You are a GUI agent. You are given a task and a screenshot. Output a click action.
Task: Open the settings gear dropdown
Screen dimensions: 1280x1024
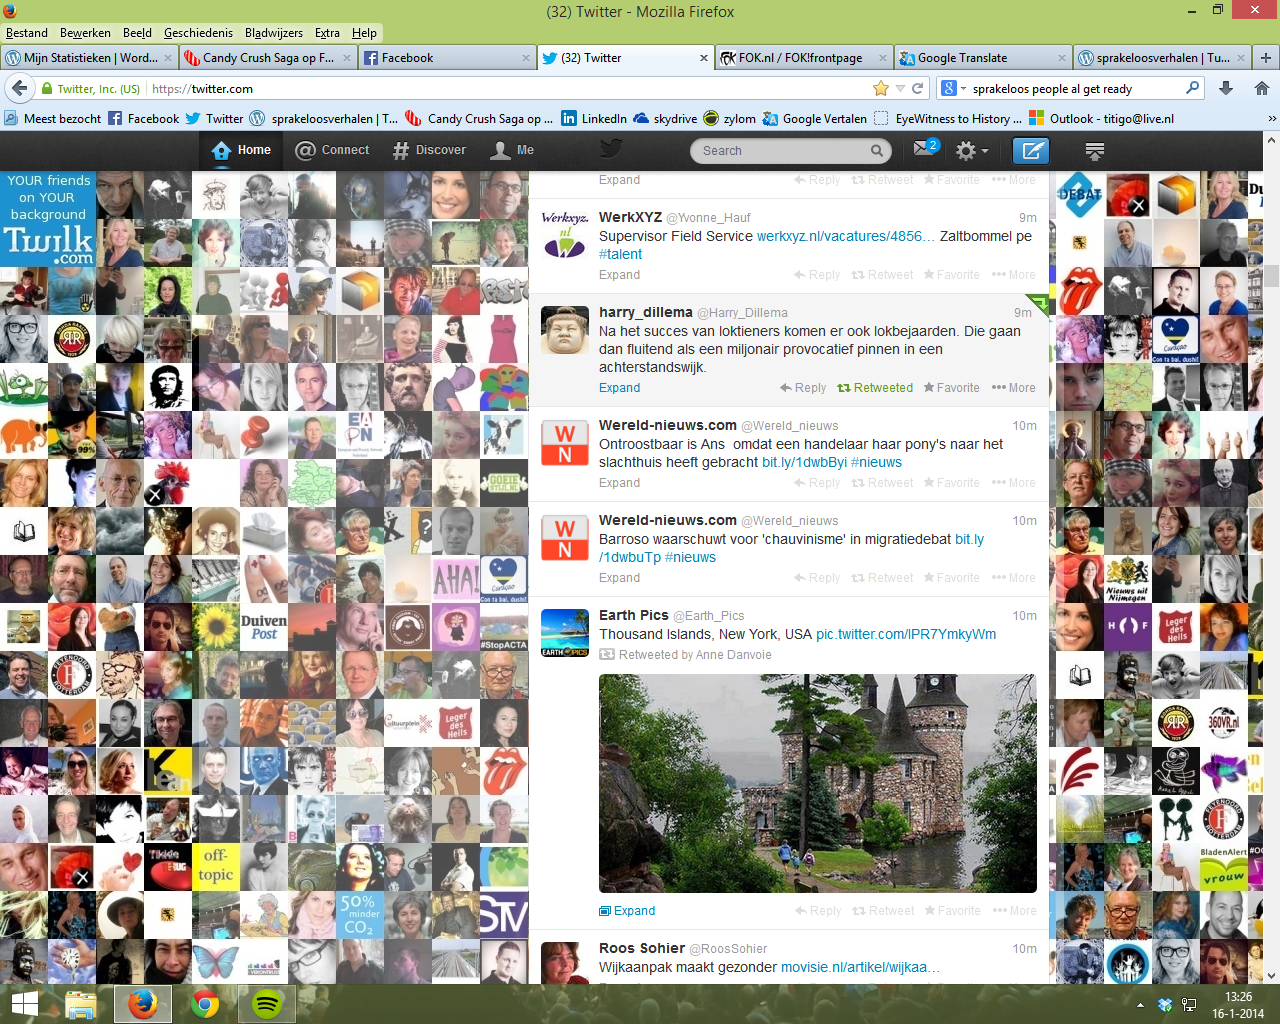tap(971, 151)
